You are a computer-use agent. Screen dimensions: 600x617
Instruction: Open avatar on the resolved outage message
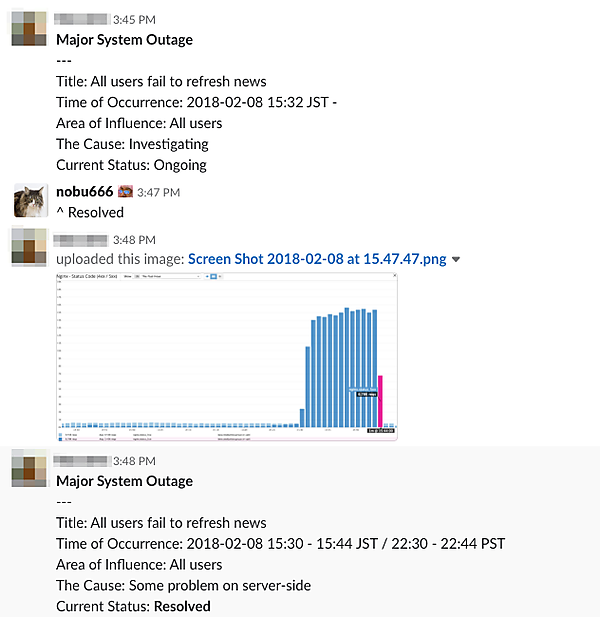coord(29,468)
